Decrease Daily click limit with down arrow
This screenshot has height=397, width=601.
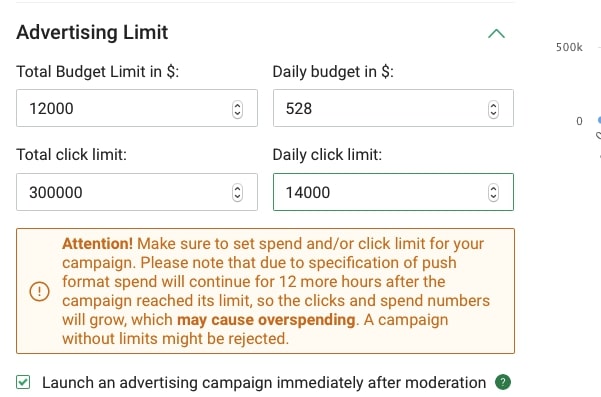[x=493, y=197]
